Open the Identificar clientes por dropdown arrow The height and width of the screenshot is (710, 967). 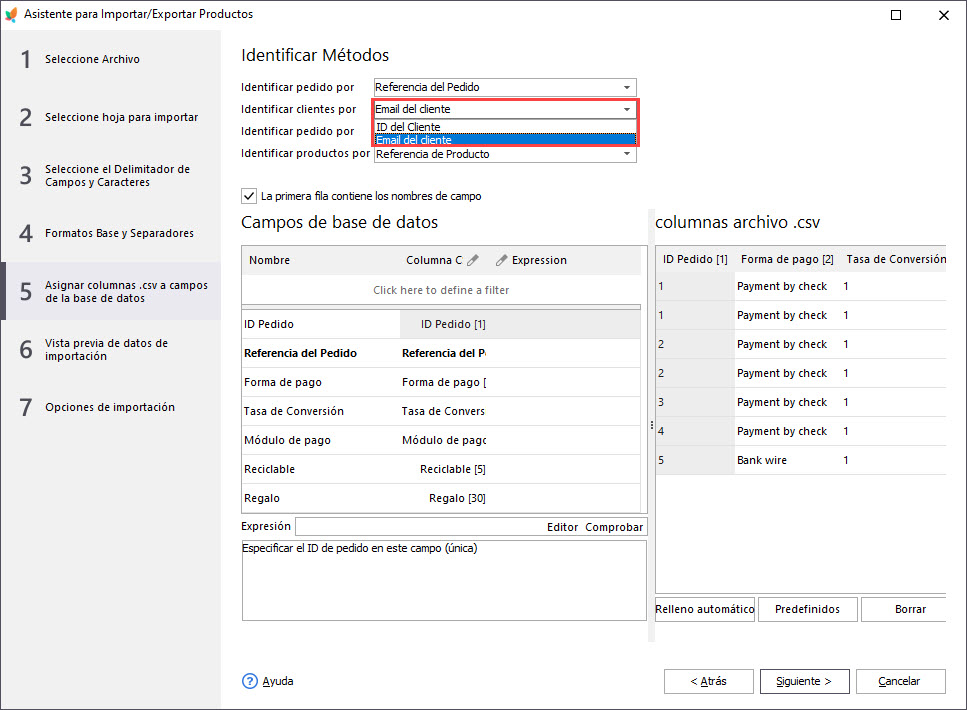pyautogui.click(x=627, y=109)
